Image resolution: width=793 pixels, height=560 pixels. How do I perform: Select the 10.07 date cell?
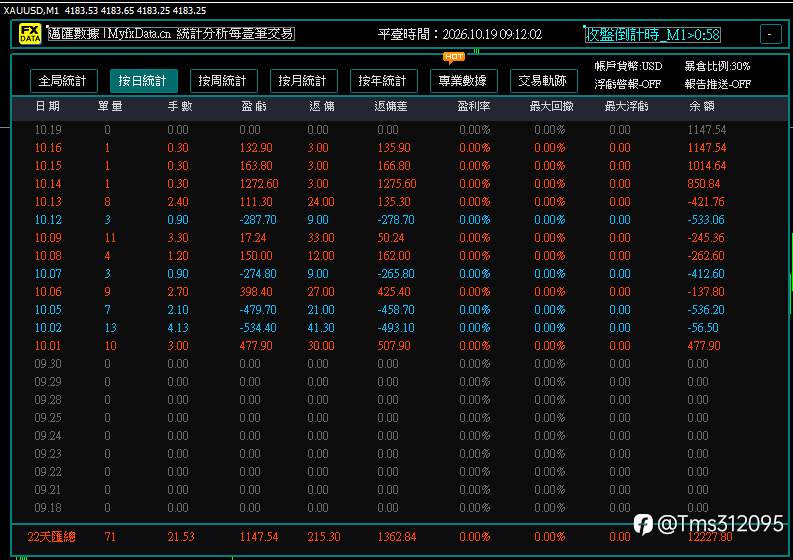tap(48, 274)
